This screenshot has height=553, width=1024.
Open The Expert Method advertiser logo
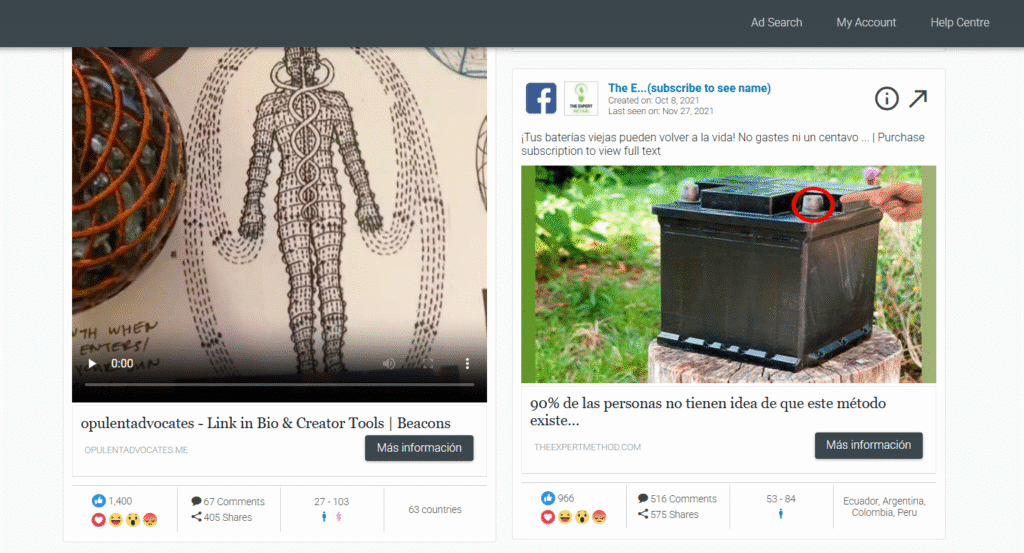coord(581,99)
